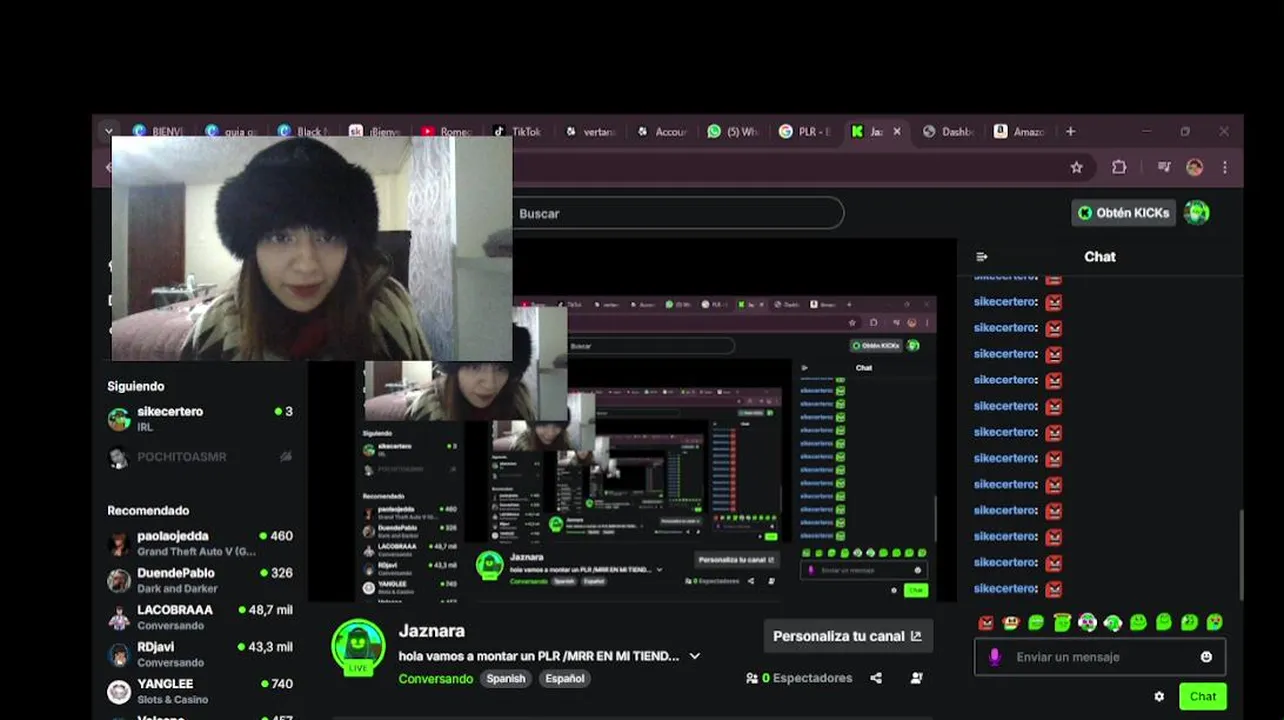Insert the ninth green wide-eyed emote

point(1189,622)
